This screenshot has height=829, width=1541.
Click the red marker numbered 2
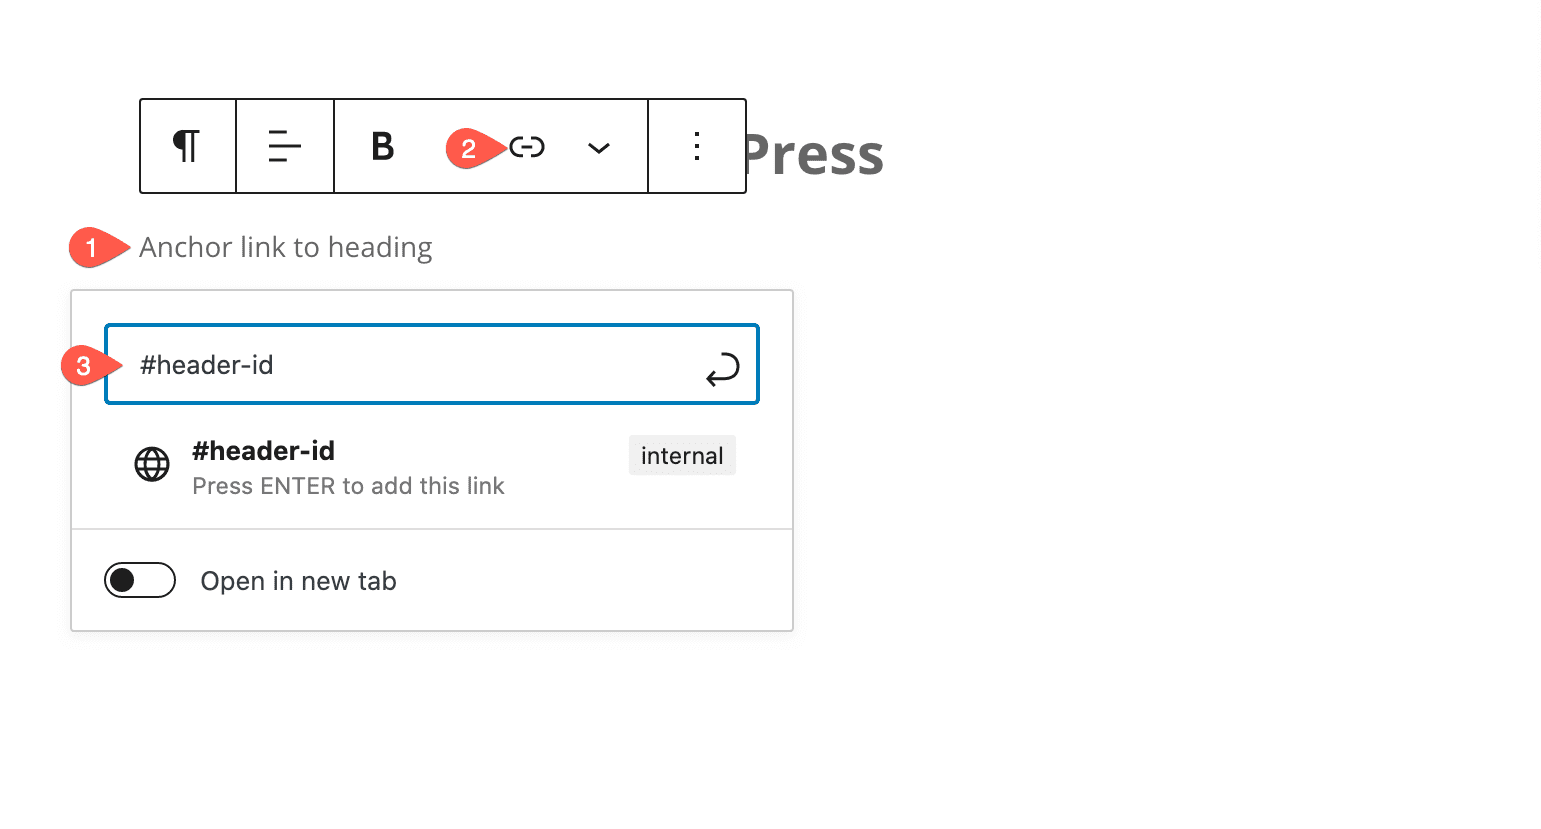point(469,149)
